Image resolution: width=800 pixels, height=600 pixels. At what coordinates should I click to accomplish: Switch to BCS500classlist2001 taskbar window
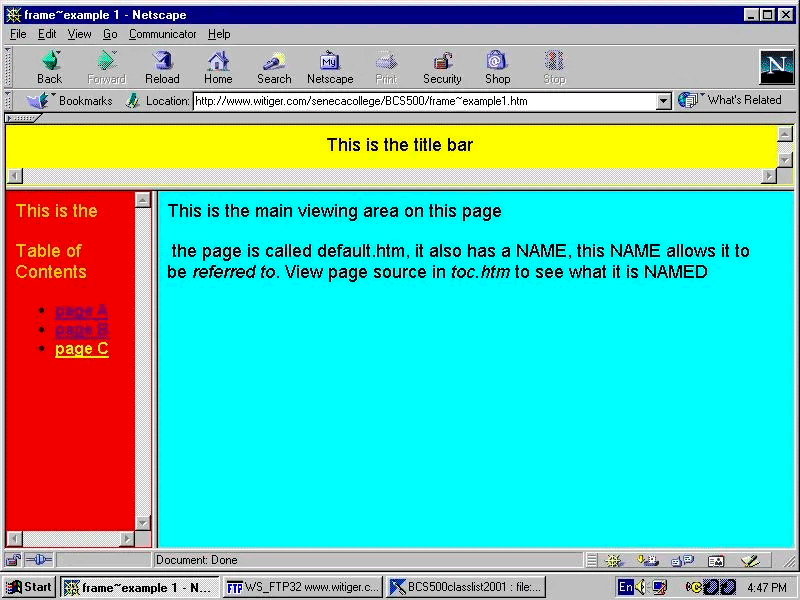[x=466, y=587]
